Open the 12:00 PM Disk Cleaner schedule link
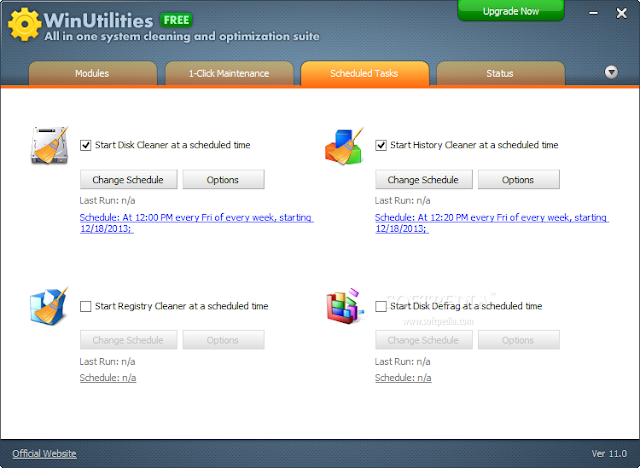The width and height of the screenshot is (640, 468). click(196, 223)
